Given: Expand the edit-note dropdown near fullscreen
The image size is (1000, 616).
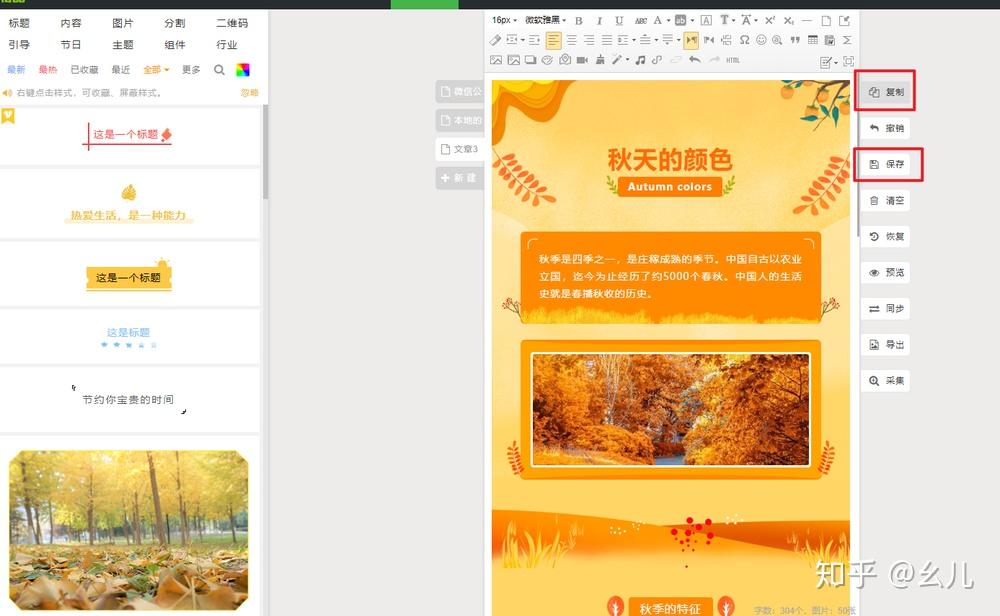Looking at the screenshot, I should coord(836,62).
